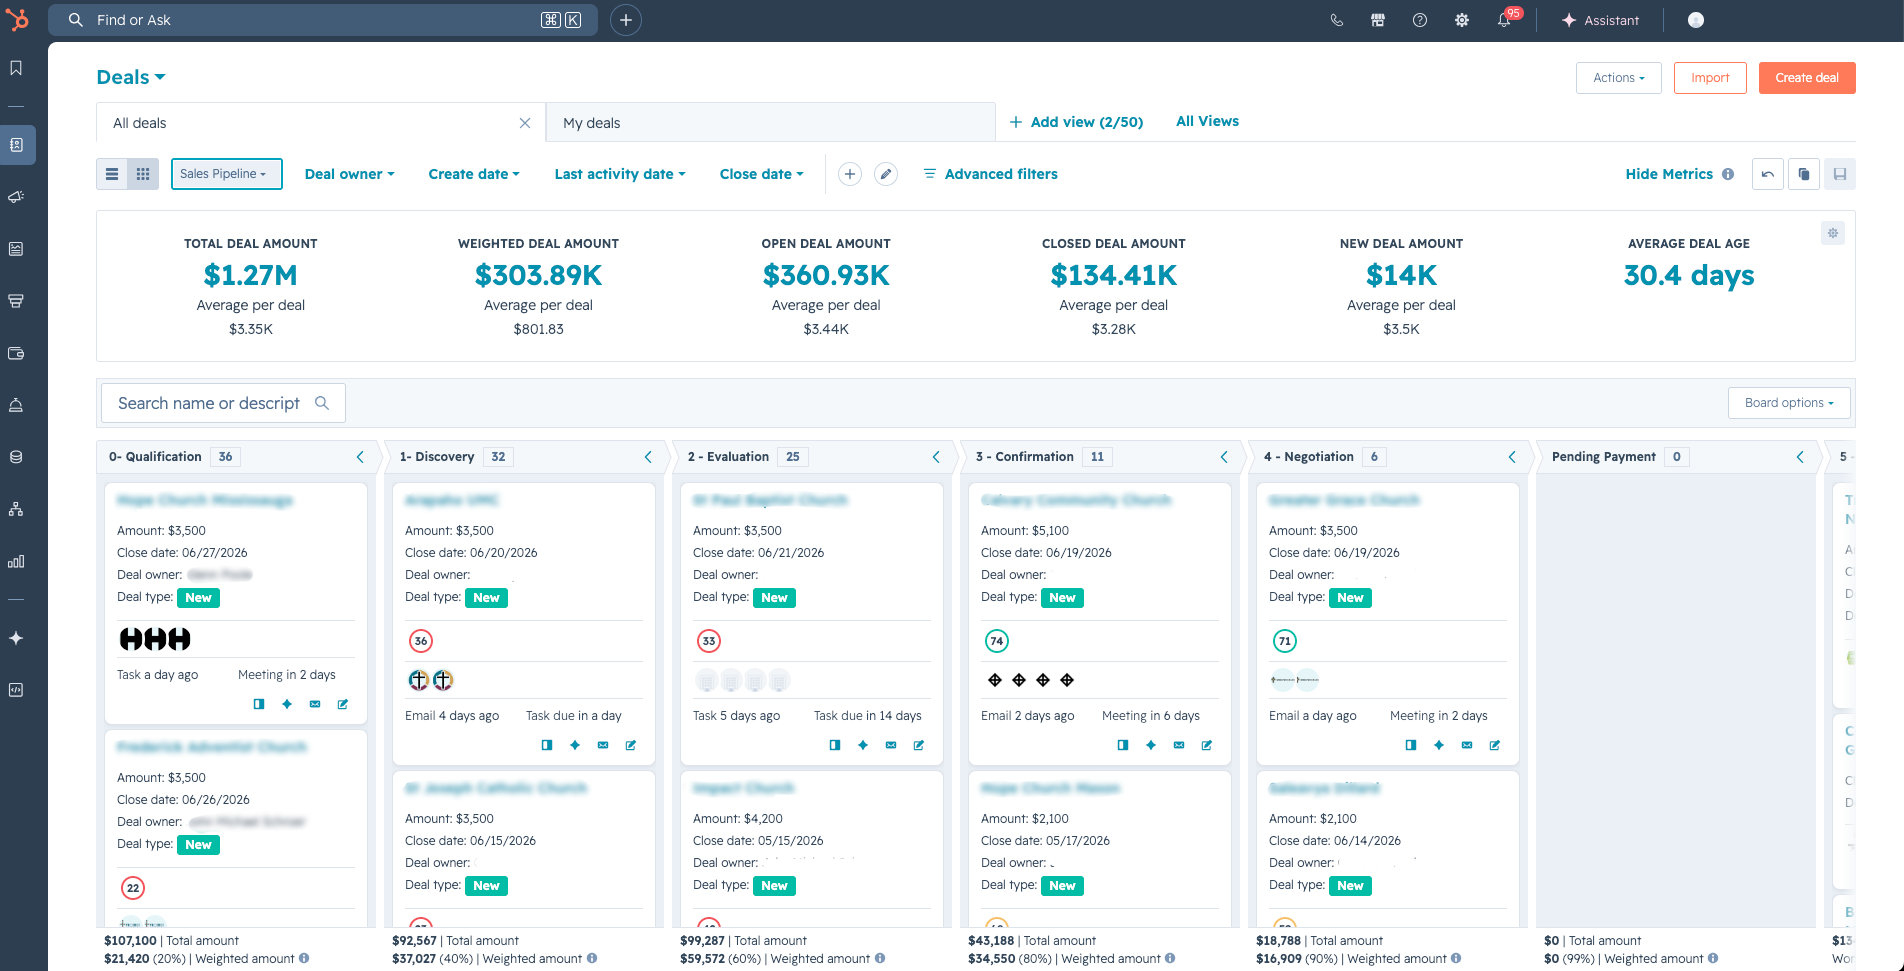Screen dimensions: 1904x971
Task: Collapse the 0- Qualification column
Action: (x=360, y=457)
